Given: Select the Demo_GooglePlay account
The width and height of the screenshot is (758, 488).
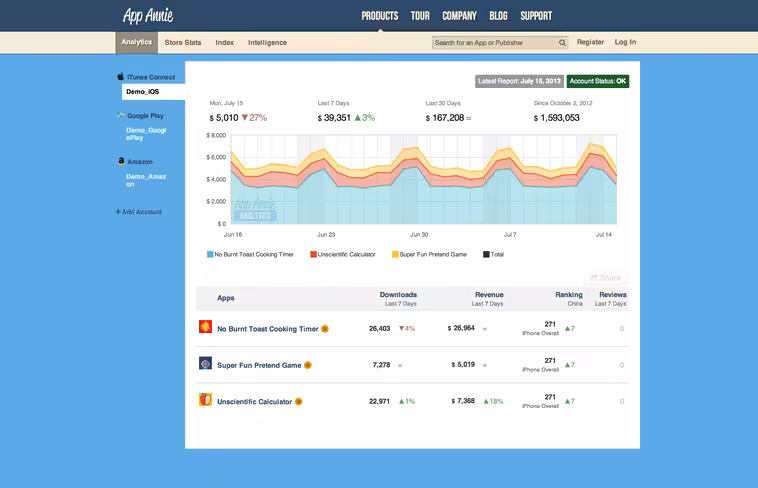Looking at the screenshot, I should [146, 134].
